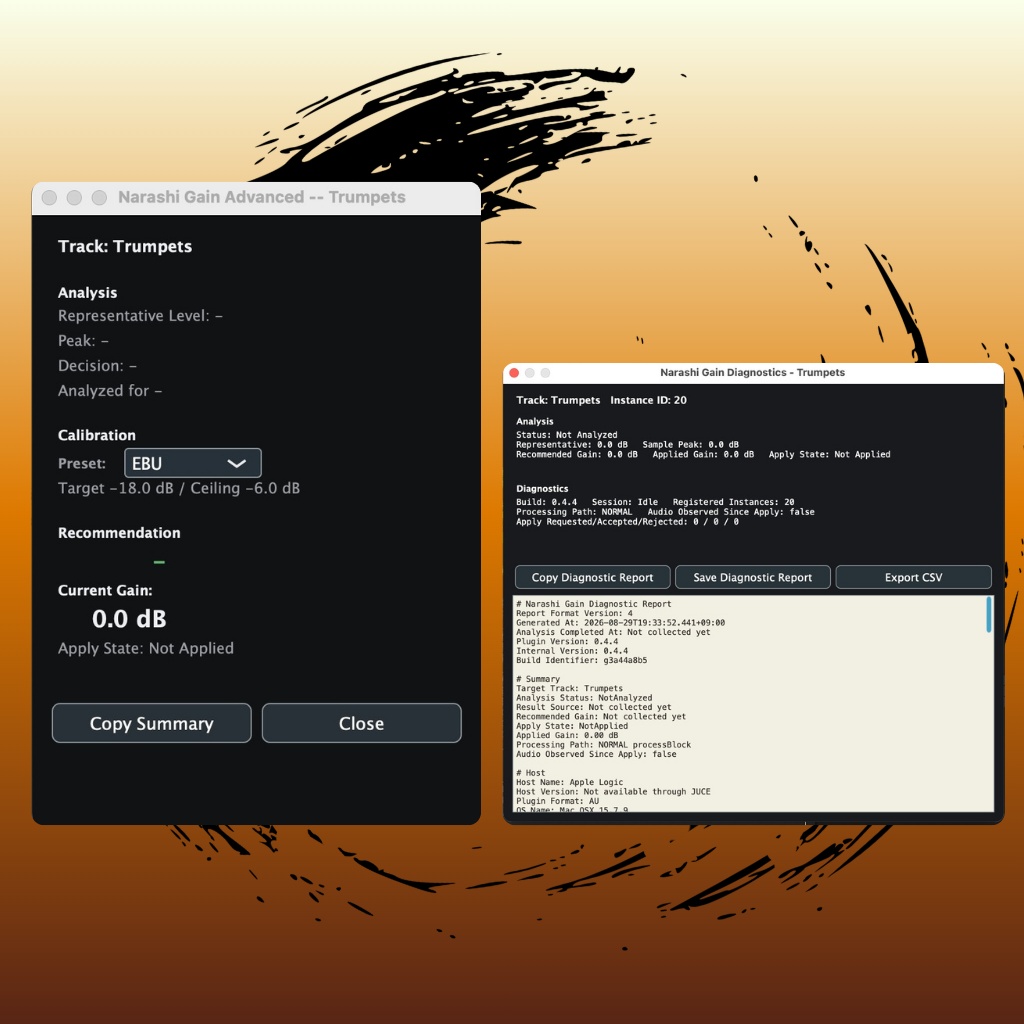Click the "Plugin Format: AU" report line
Screen dimensions: 1024x1024
point(557,801)
